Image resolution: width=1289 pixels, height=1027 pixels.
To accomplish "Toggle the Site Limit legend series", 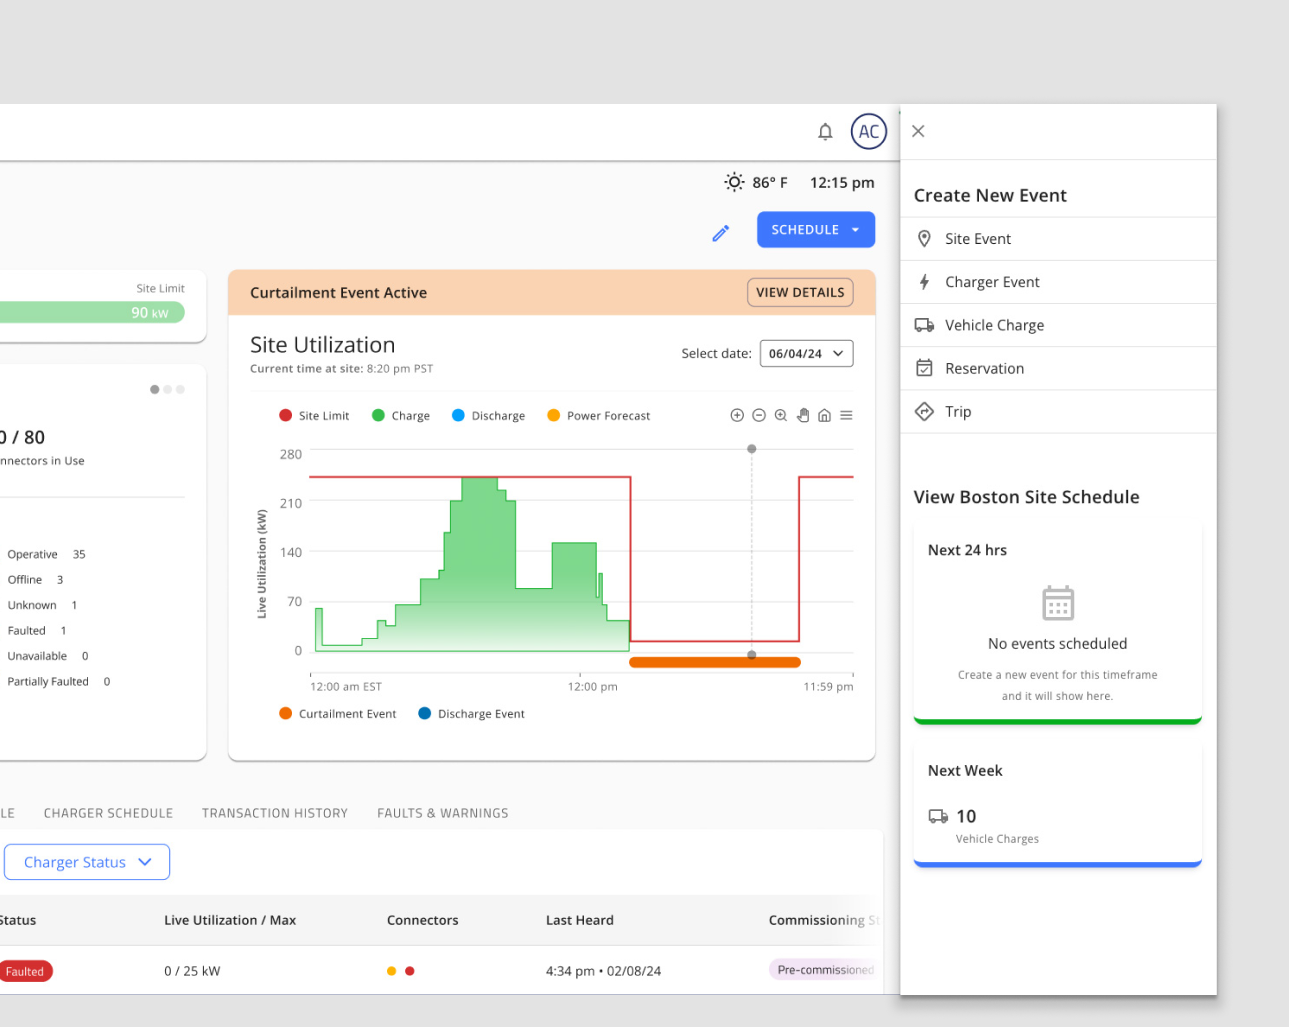I will coord(314,416).
